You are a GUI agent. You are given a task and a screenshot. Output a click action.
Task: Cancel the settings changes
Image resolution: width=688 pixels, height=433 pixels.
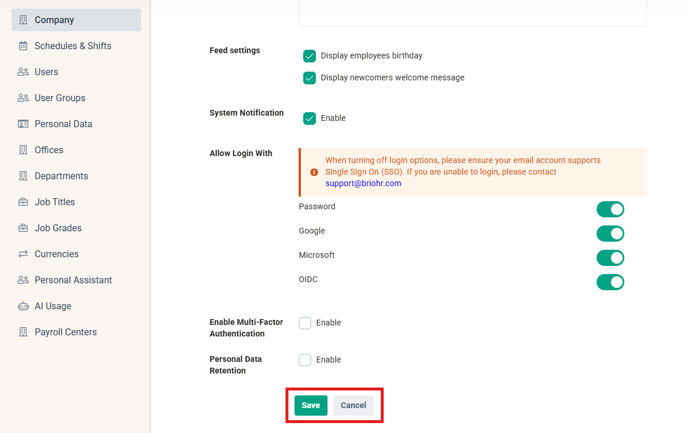353,405
